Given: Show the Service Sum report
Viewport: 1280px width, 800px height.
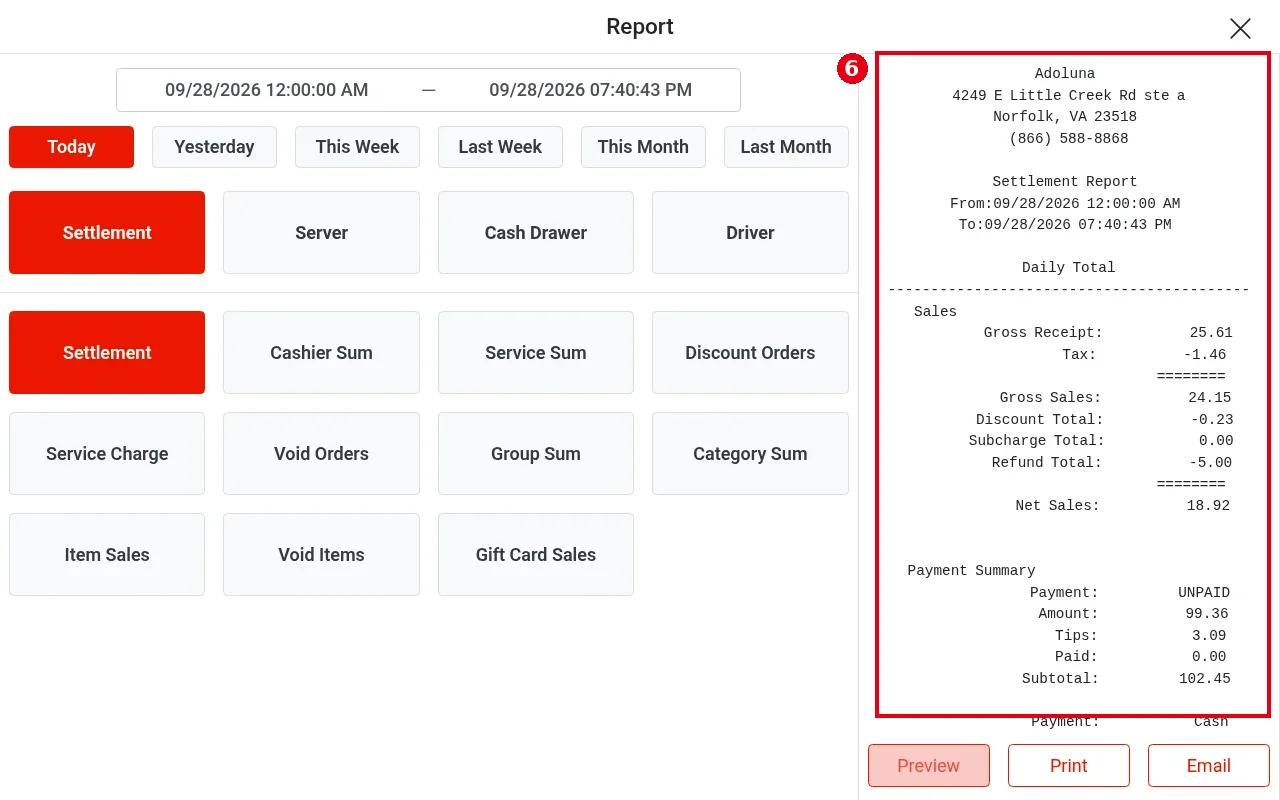Looking at the screenshot, I should coord(536,353).
